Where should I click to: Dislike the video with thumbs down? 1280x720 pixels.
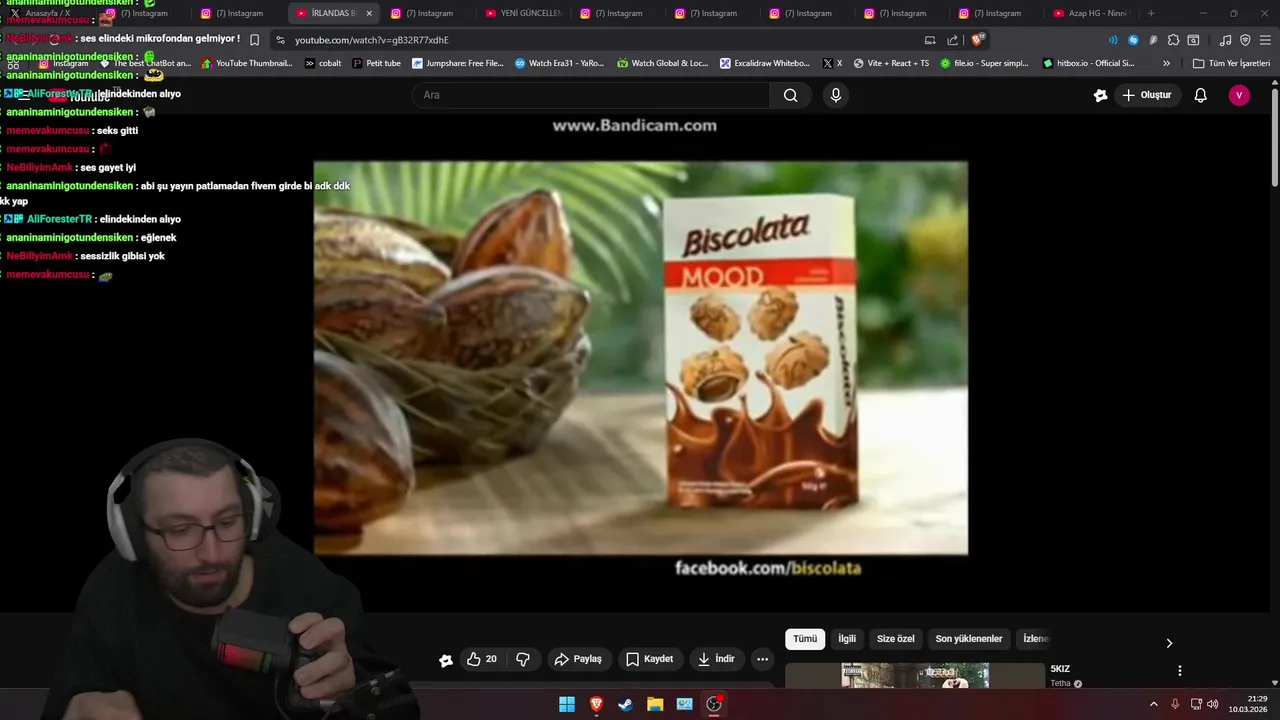pyautogui.click(x=522, y=659)
